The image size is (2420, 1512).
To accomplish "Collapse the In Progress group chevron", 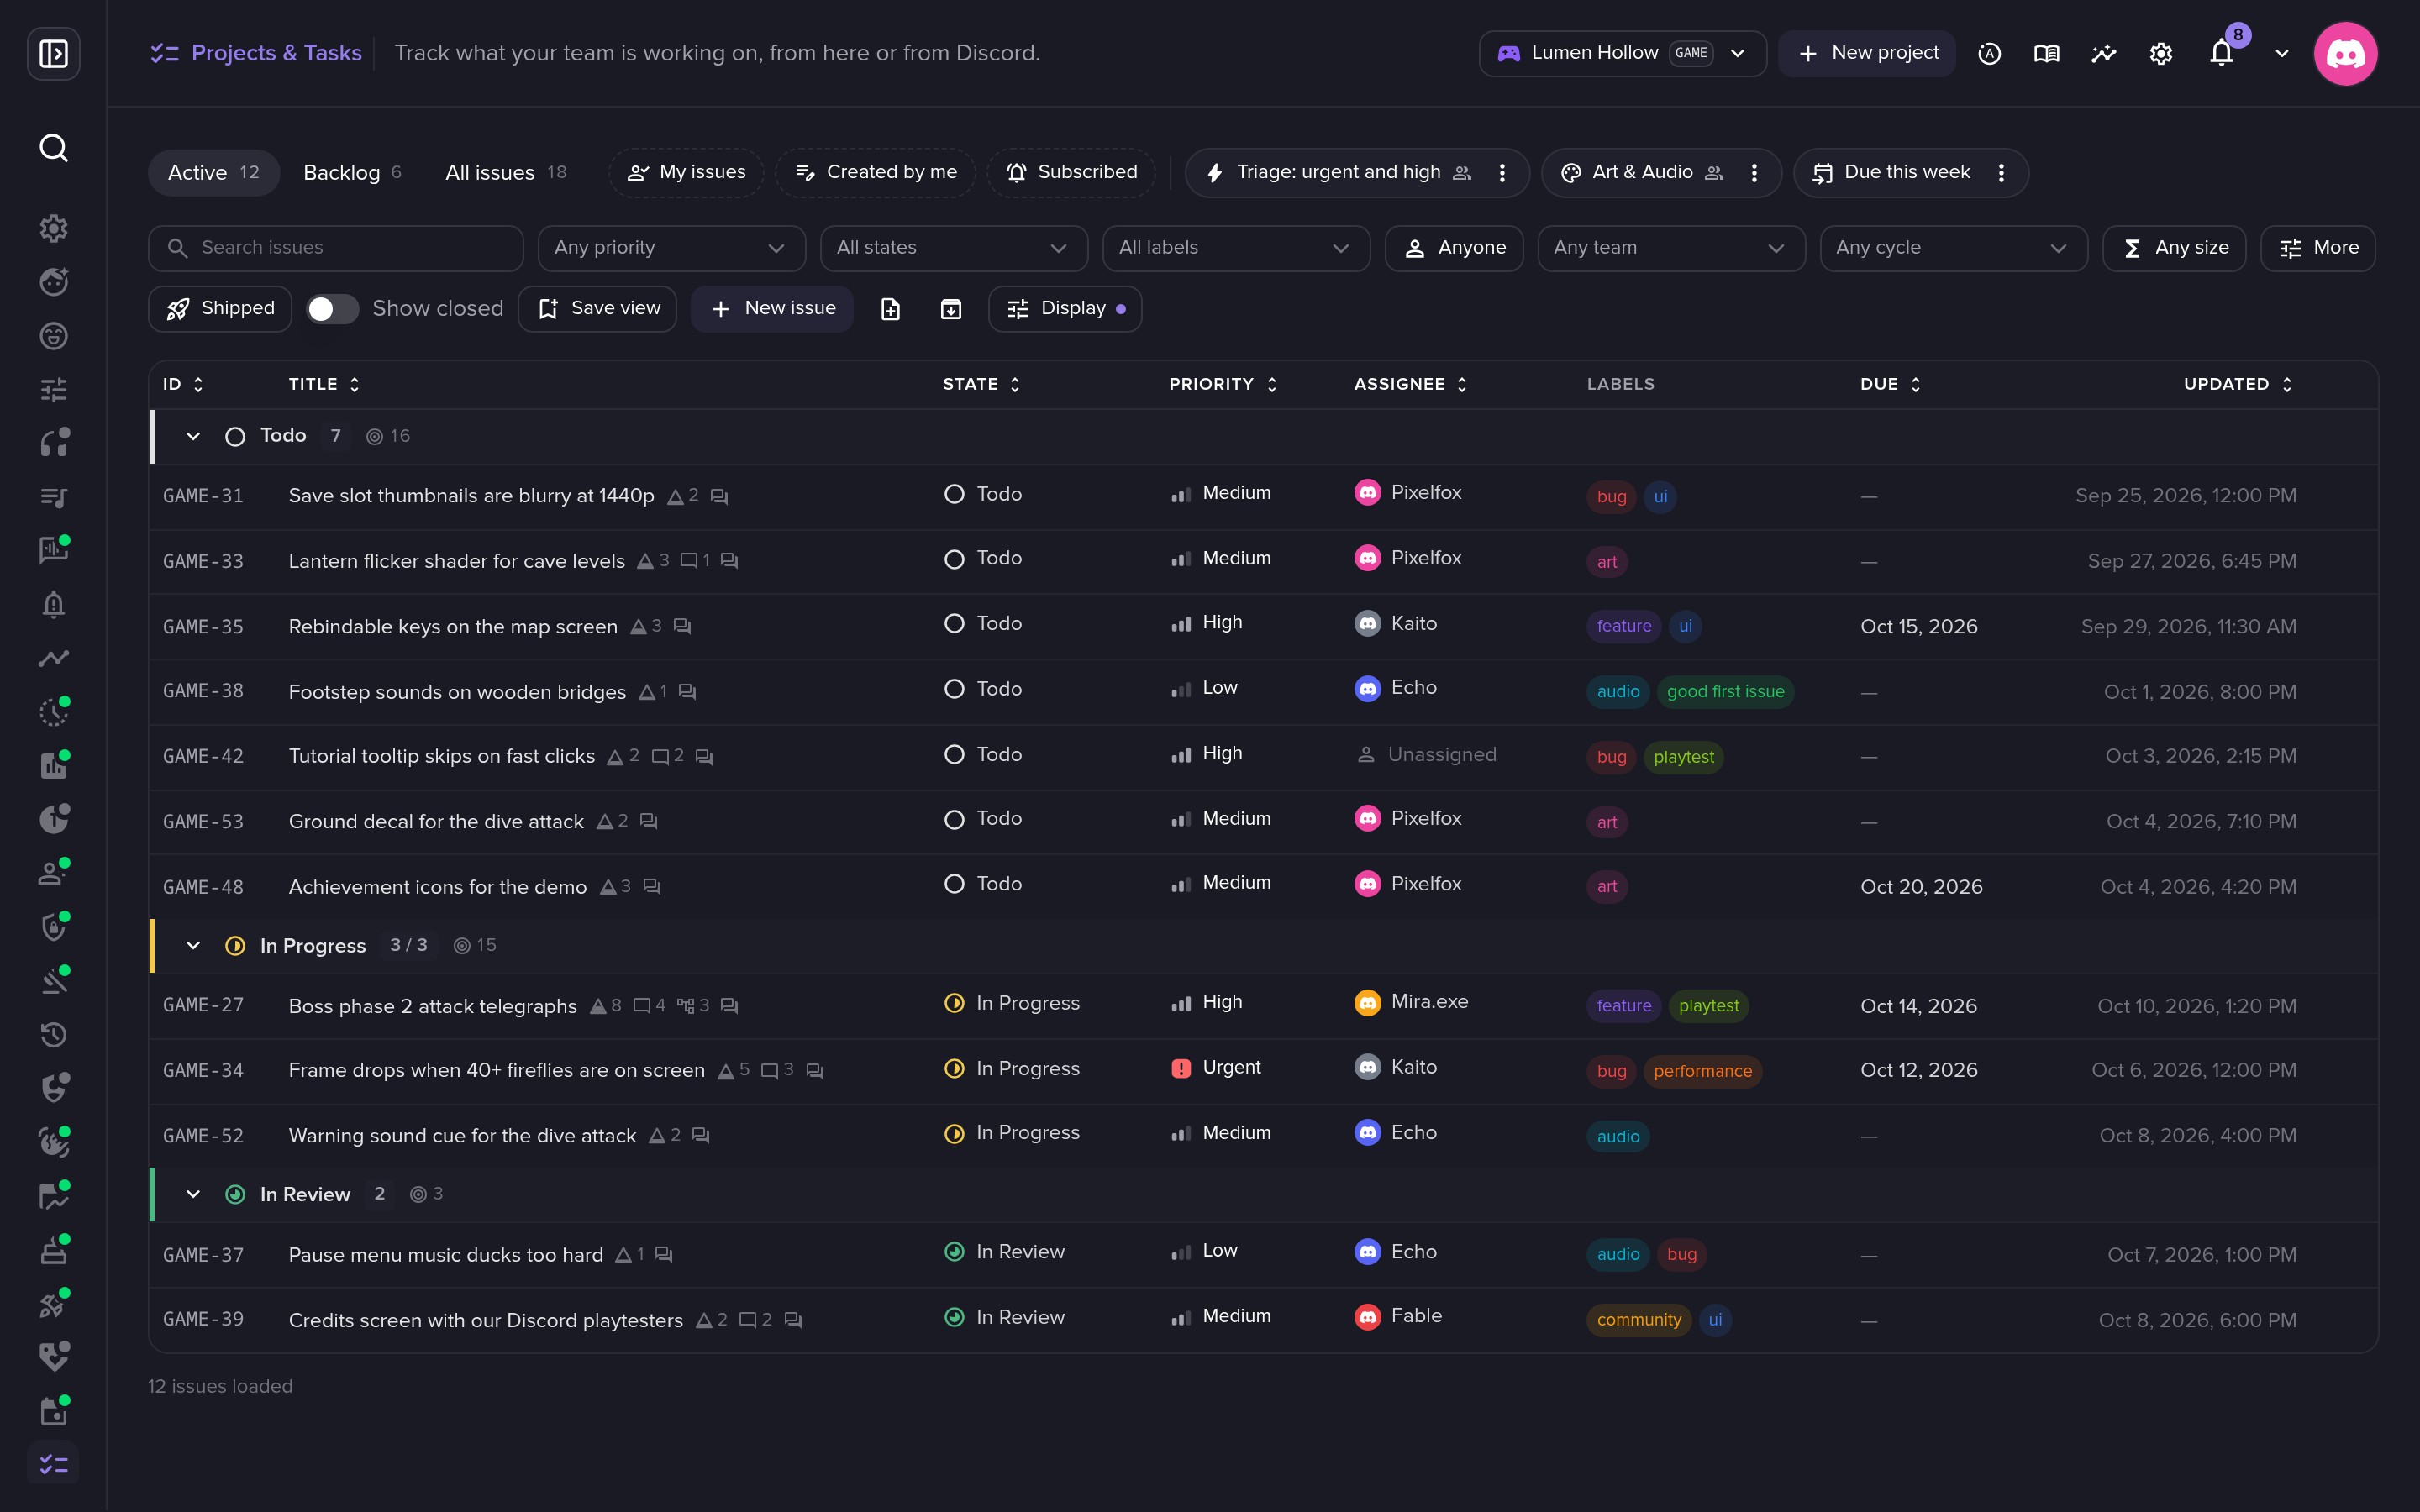I will (x=193, y=946).
